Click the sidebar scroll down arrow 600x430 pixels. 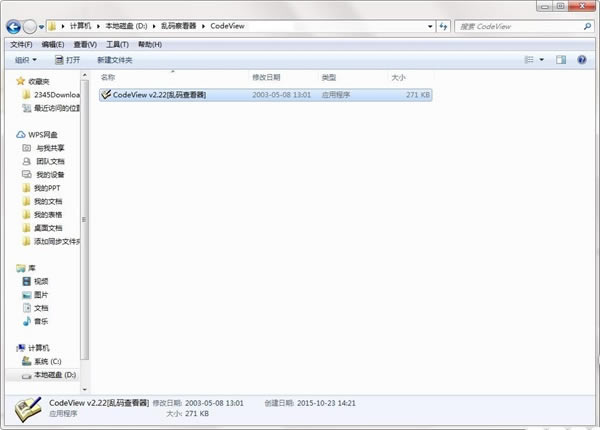pyautogui.click(x=85, y=389)
